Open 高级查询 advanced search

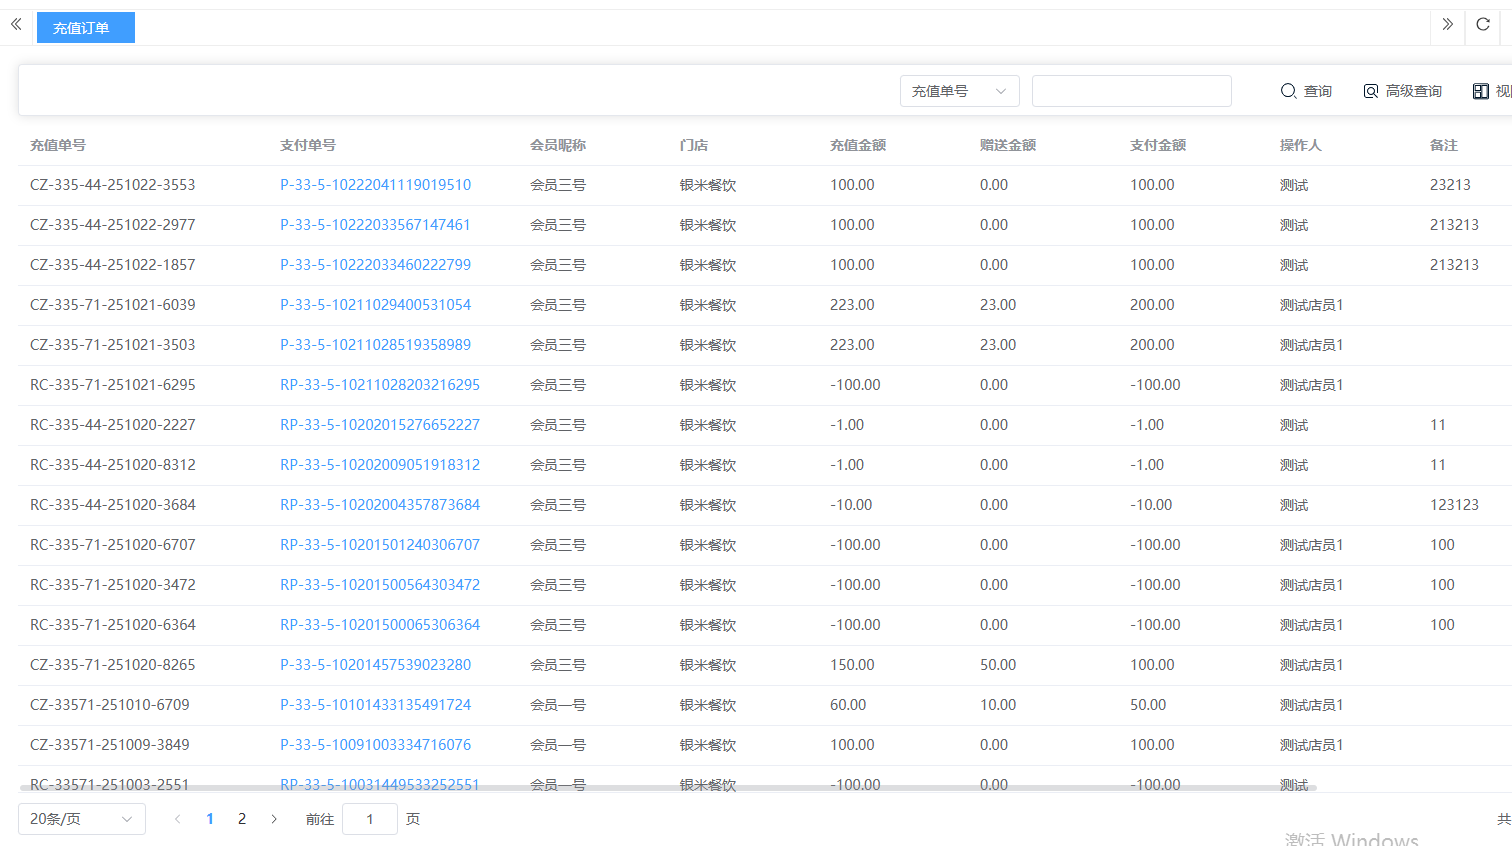click(1402, 91)
